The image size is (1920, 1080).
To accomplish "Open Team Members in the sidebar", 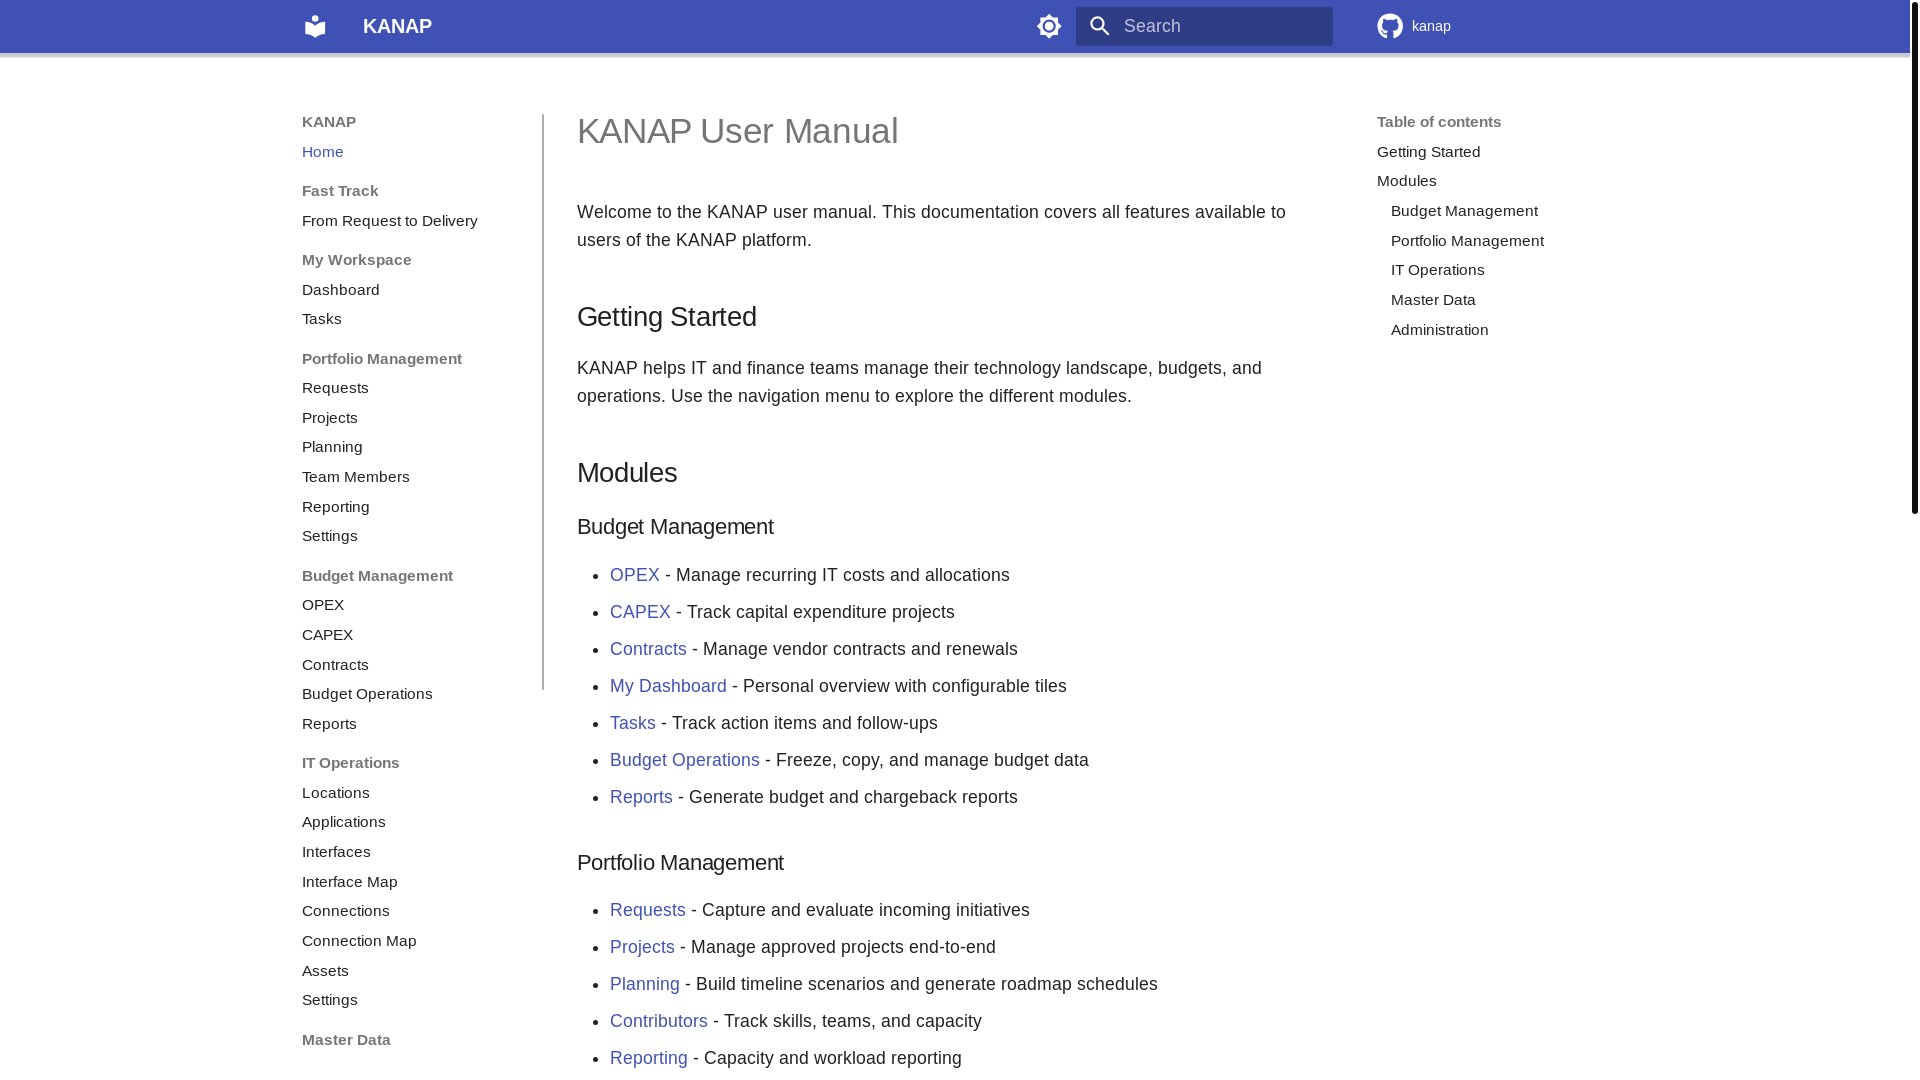I will pos(356,477).
